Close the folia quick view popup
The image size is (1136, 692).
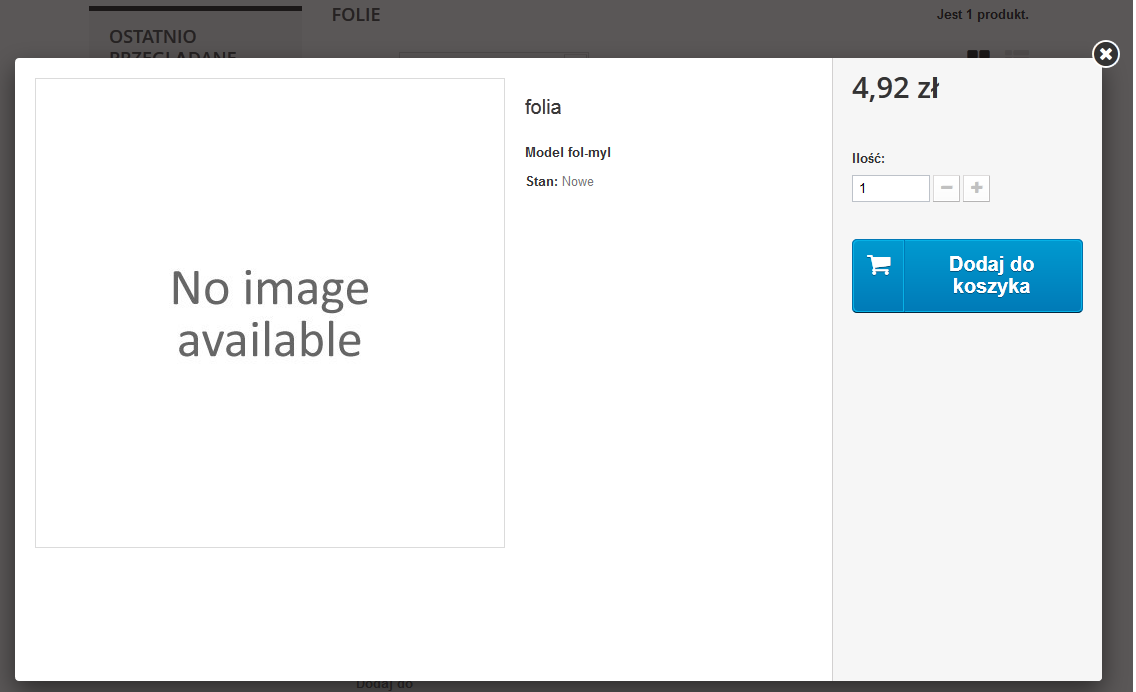[x=1106, y=54]
